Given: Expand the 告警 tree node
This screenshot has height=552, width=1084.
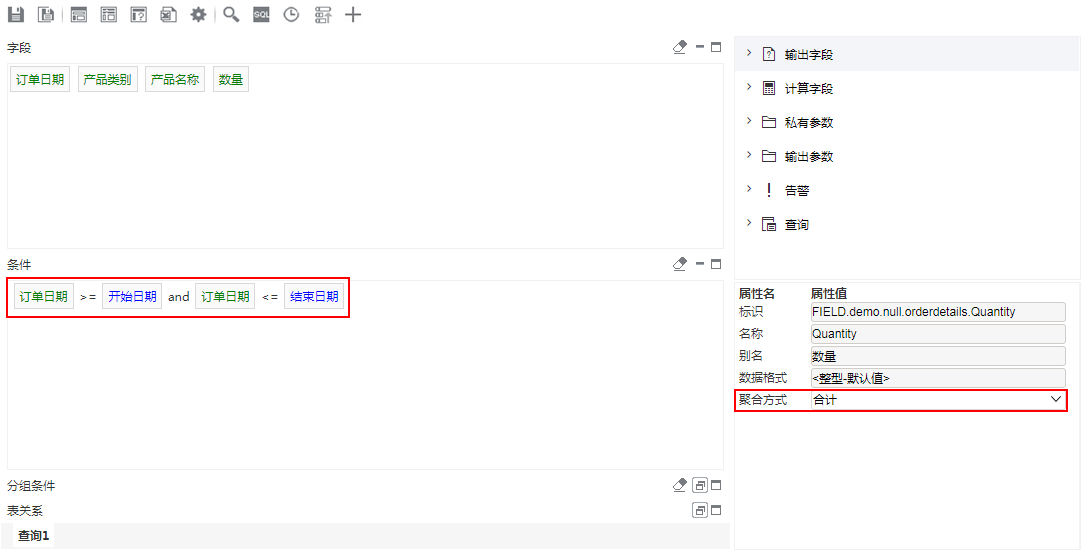Looking at the screenshot, I should click(749, 188).
